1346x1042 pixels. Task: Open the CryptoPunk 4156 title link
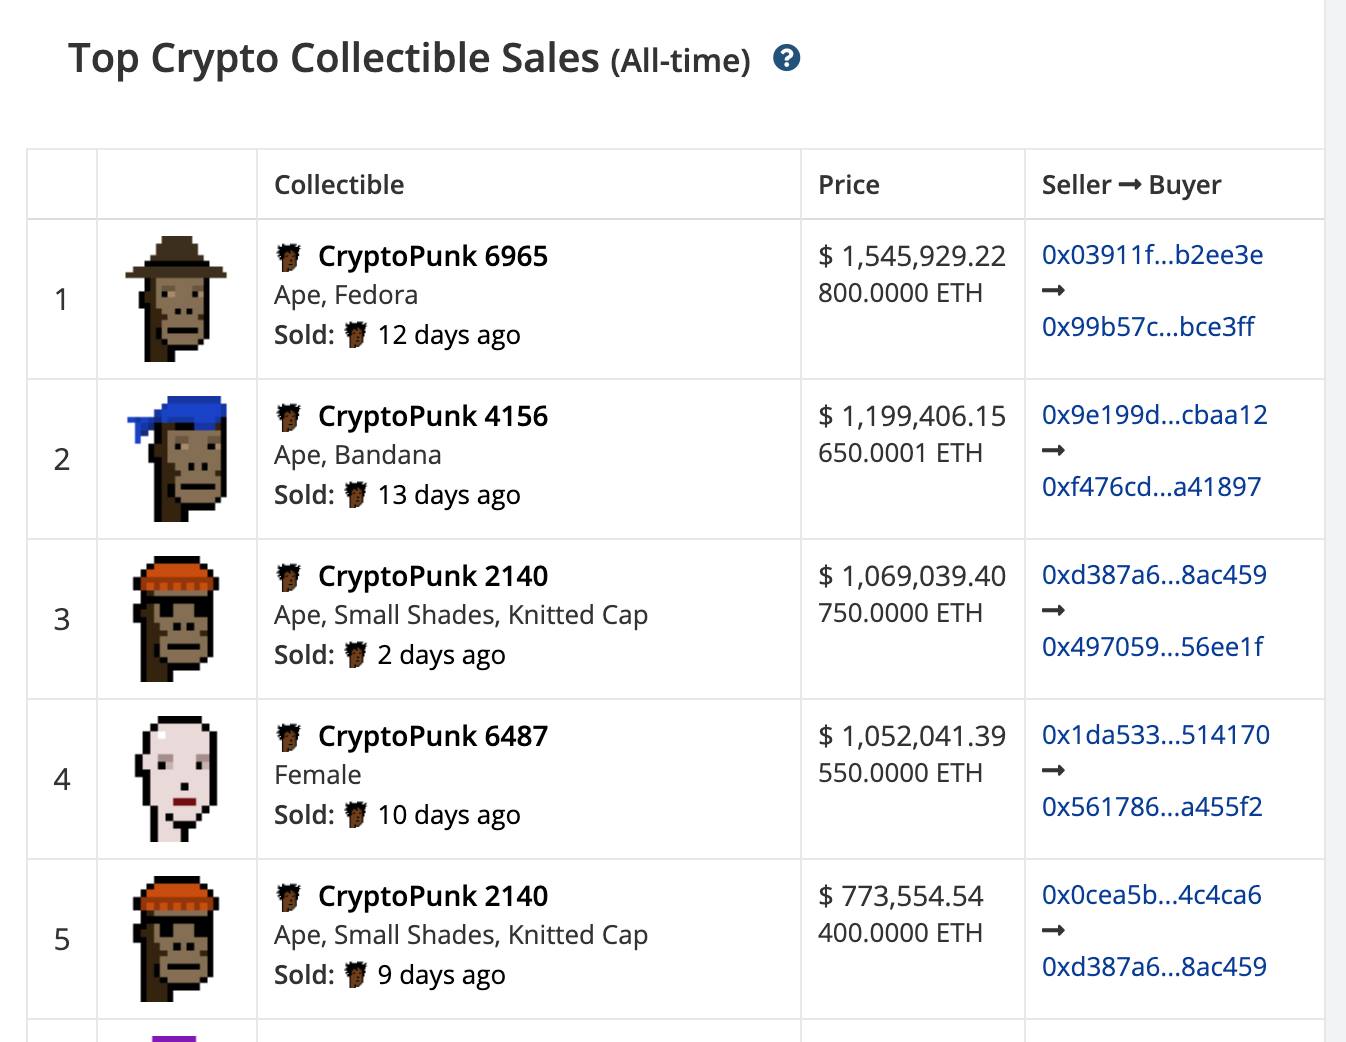click(x=433, y=416)
